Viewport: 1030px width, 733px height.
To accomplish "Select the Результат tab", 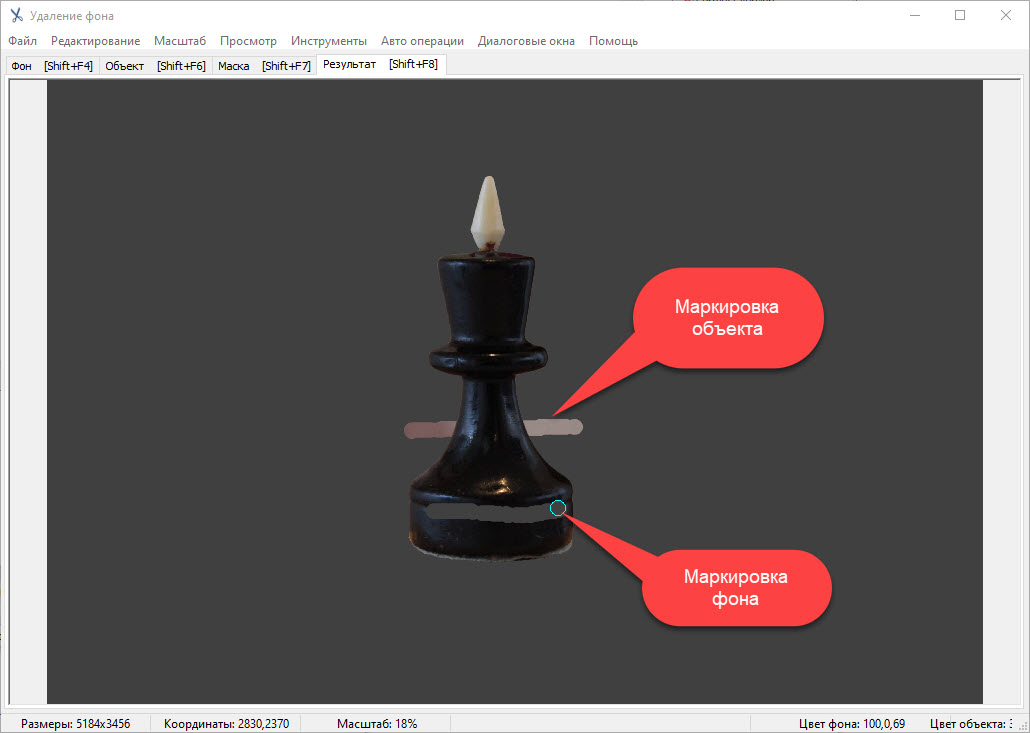I will [381, 64].
